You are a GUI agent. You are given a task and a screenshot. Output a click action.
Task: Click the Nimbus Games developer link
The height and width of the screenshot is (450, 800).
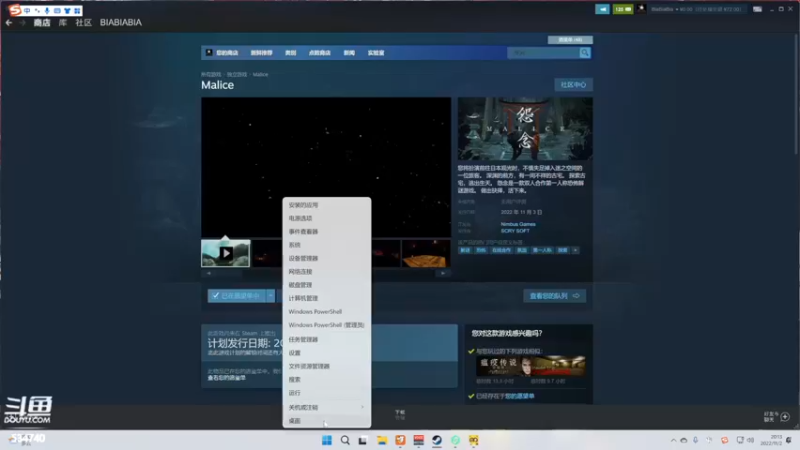tap(518, 224)
